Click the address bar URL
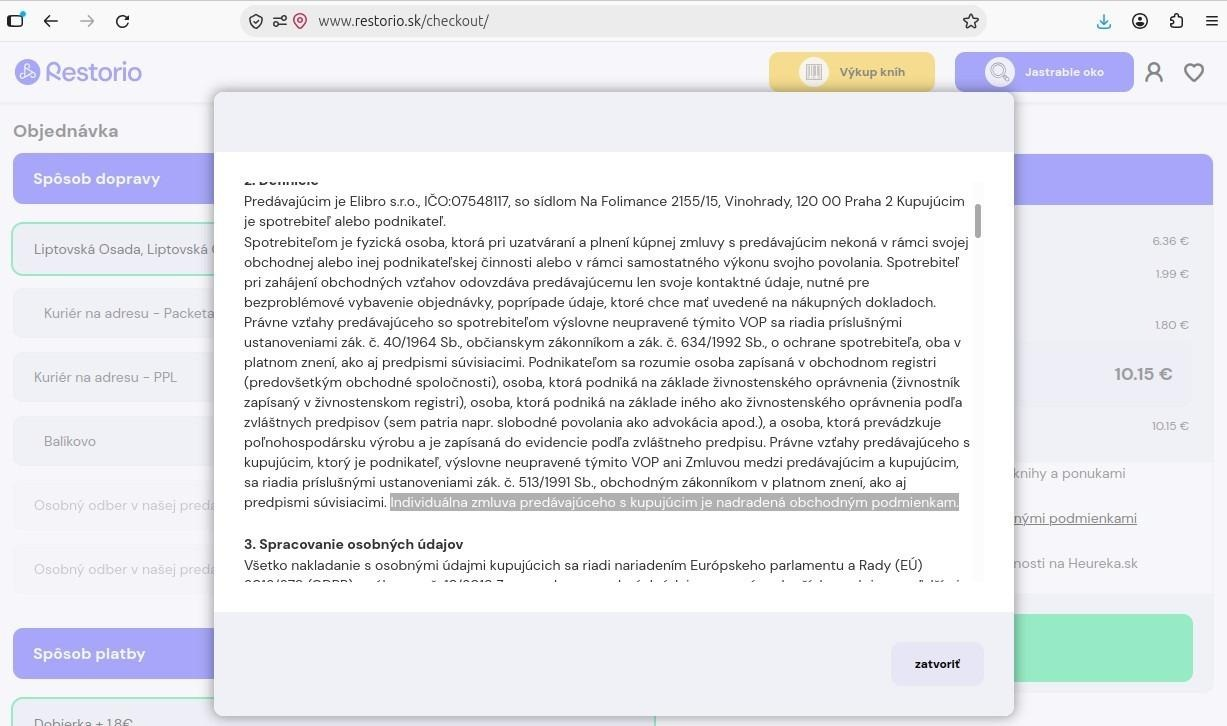The image size is (1227, 726). point(403,21)
